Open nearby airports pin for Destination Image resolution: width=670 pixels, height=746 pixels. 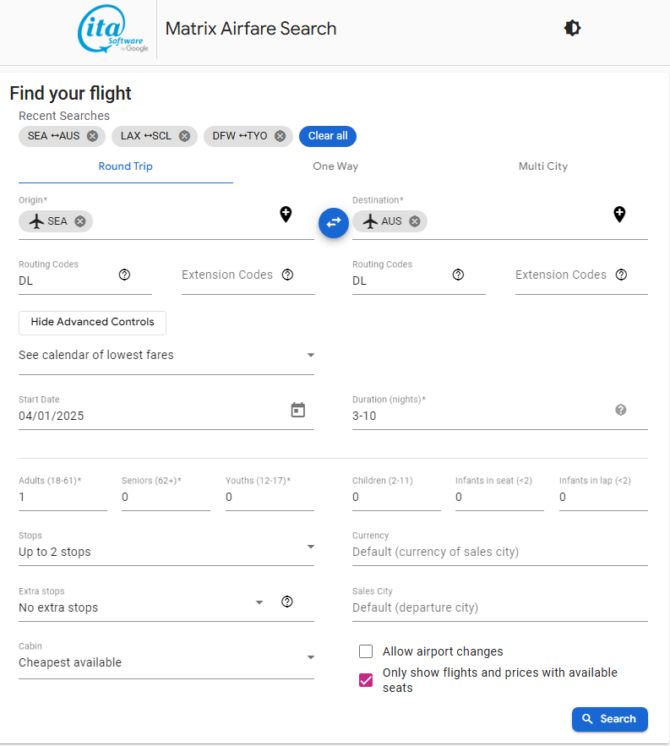pos(619,214)
